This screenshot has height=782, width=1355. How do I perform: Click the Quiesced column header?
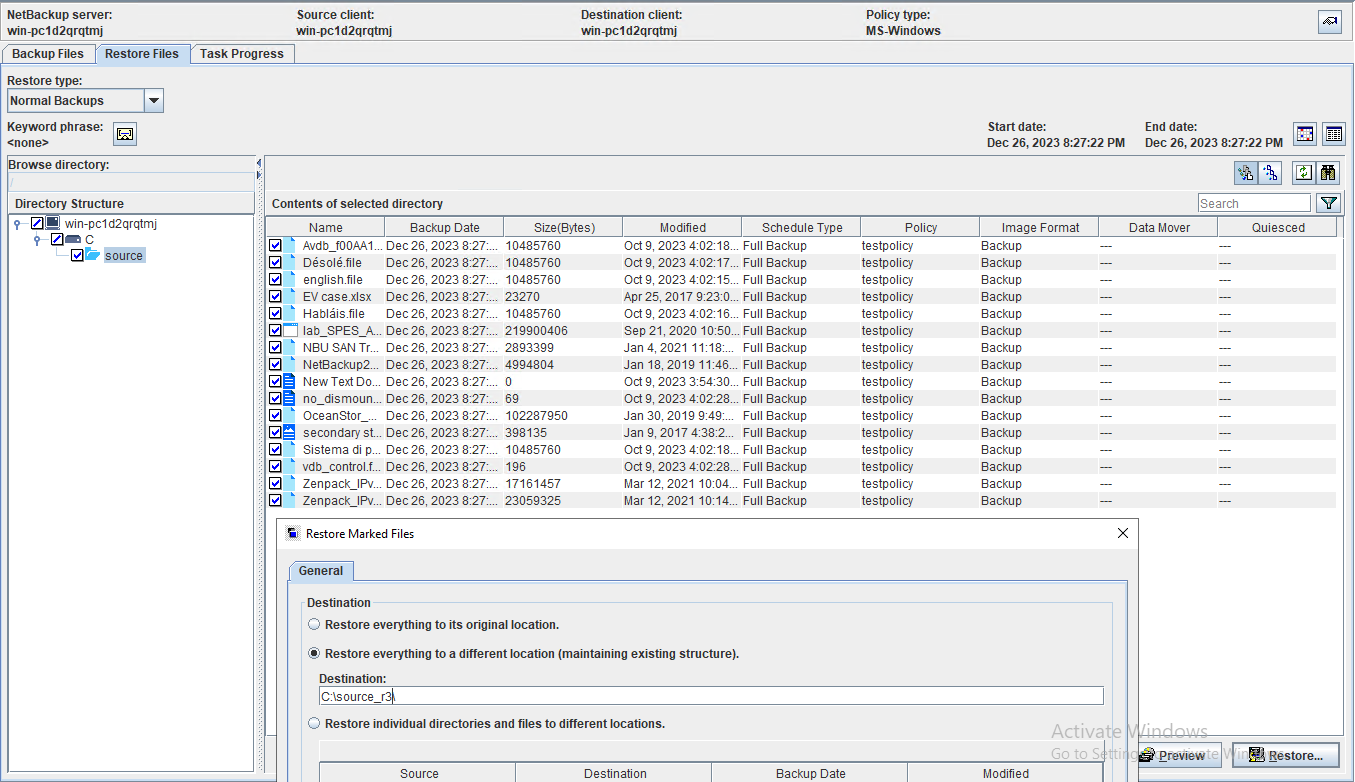[x=1277, y=227]
